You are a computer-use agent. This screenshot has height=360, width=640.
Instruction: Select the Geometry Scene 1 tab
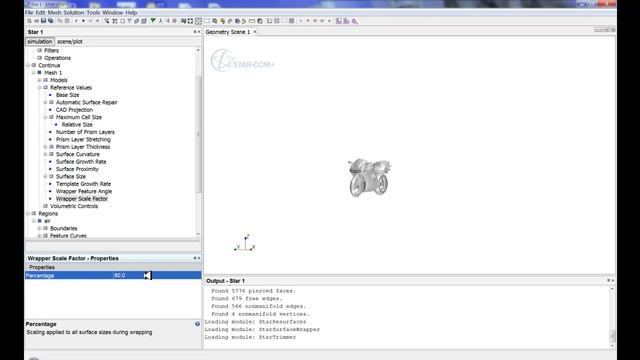[x=228, y=32]
